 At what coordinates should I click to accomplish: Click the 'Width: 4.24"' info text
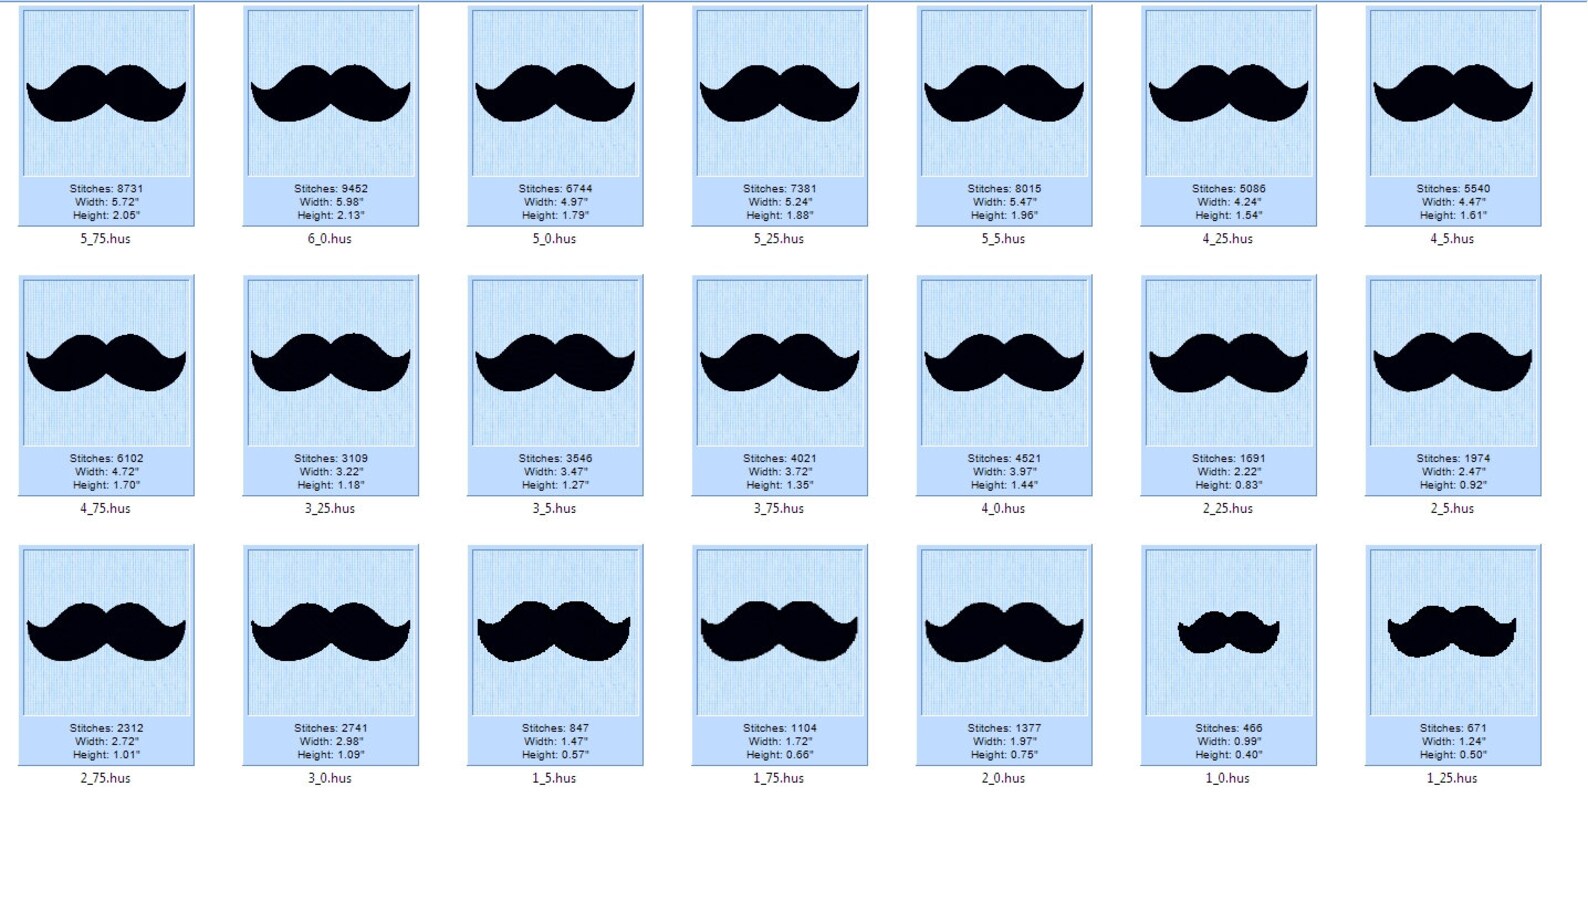1229,202
